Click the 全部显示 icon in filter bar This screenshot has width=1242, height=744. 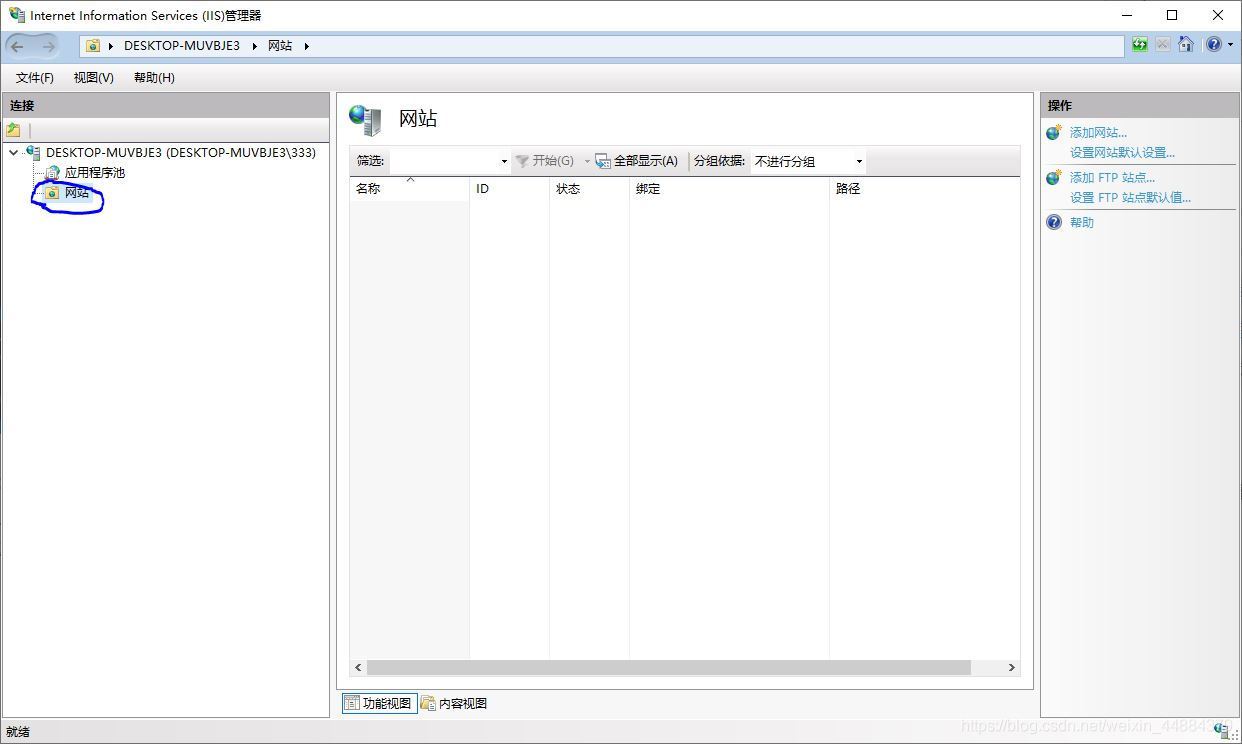coord(603,161)
